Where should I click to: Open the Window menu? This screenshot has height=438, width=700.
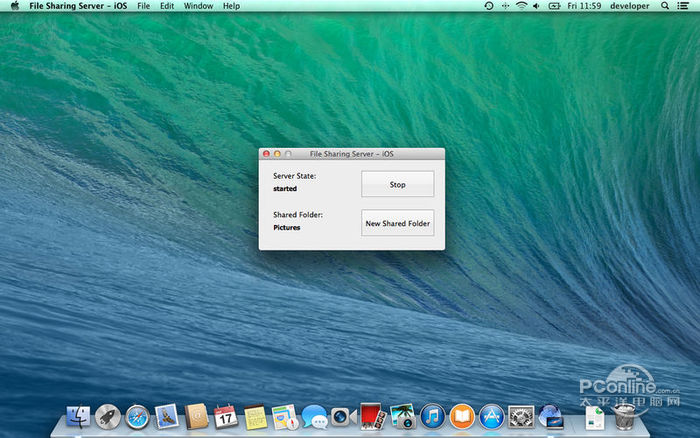pos(198,6)
